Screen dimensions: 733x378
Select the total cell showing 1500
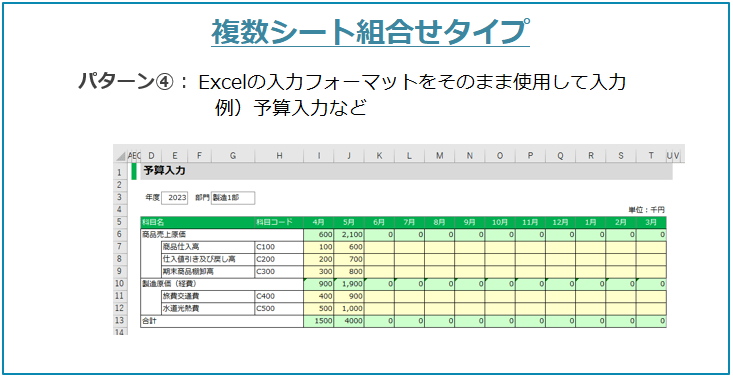click(x=318, y=321)
